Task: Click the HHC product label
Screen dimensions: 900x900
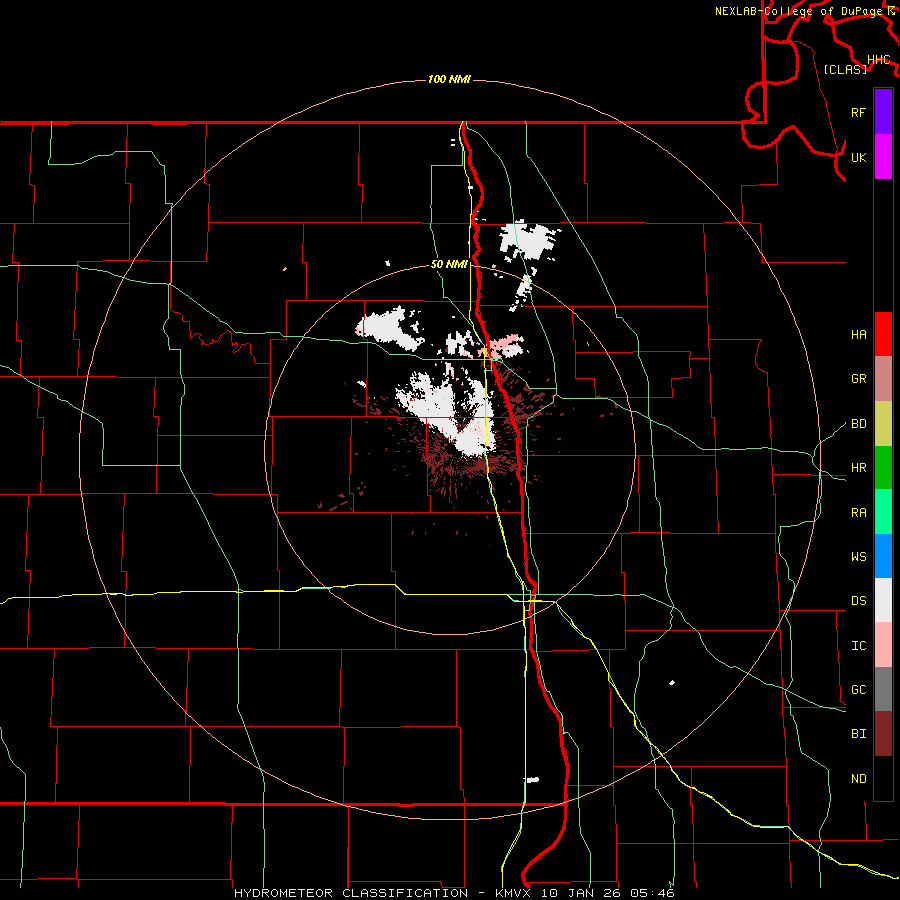Action: [879, 60]
